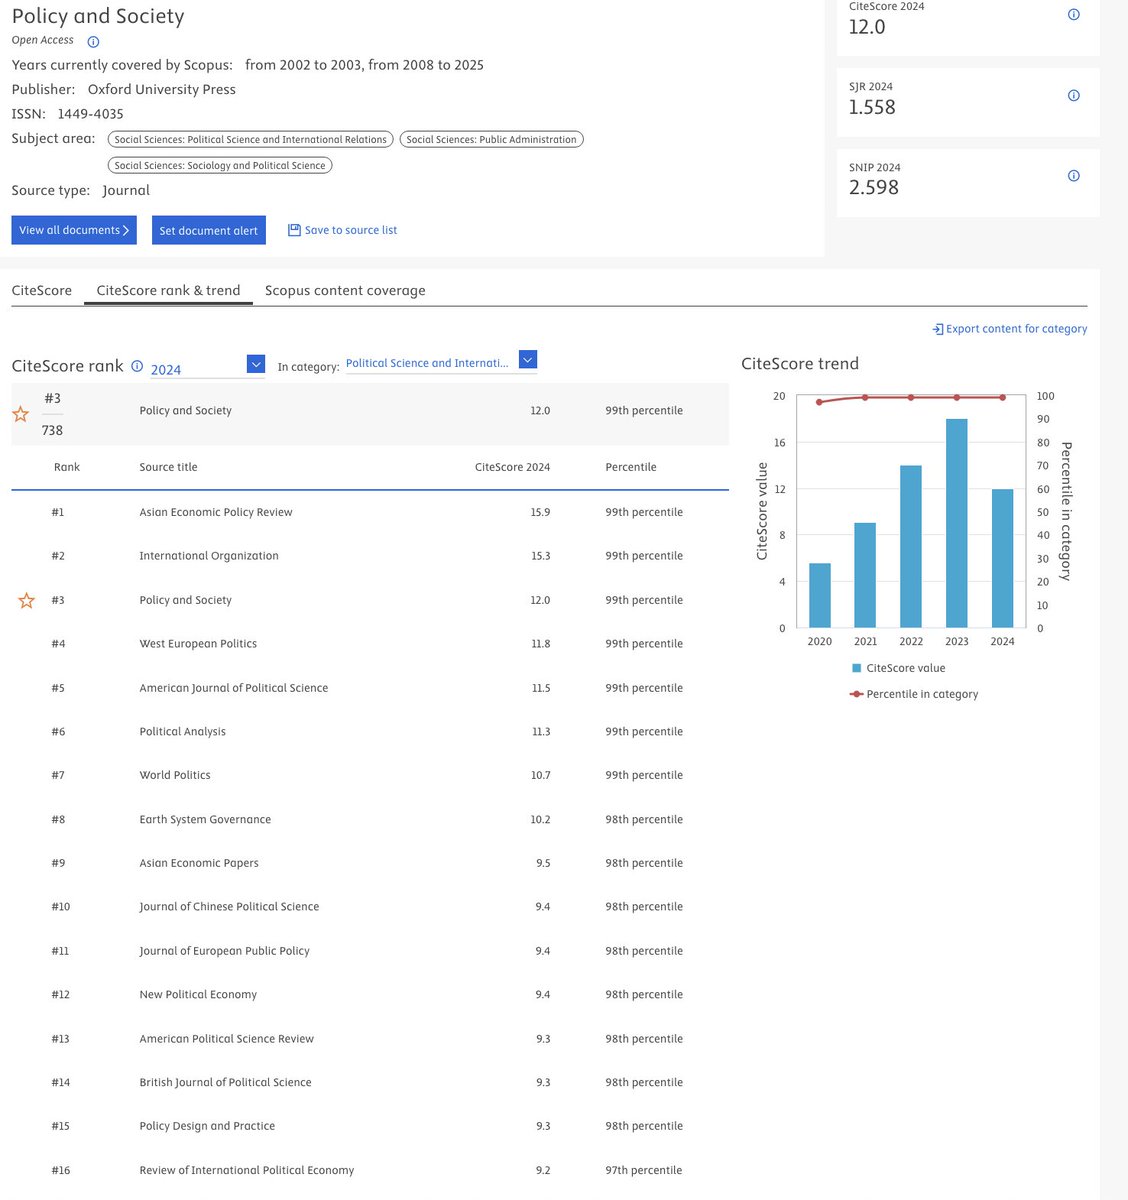Open the Scopus content coverage tab
The image size is (1128, 1200).
click(345, 290)
